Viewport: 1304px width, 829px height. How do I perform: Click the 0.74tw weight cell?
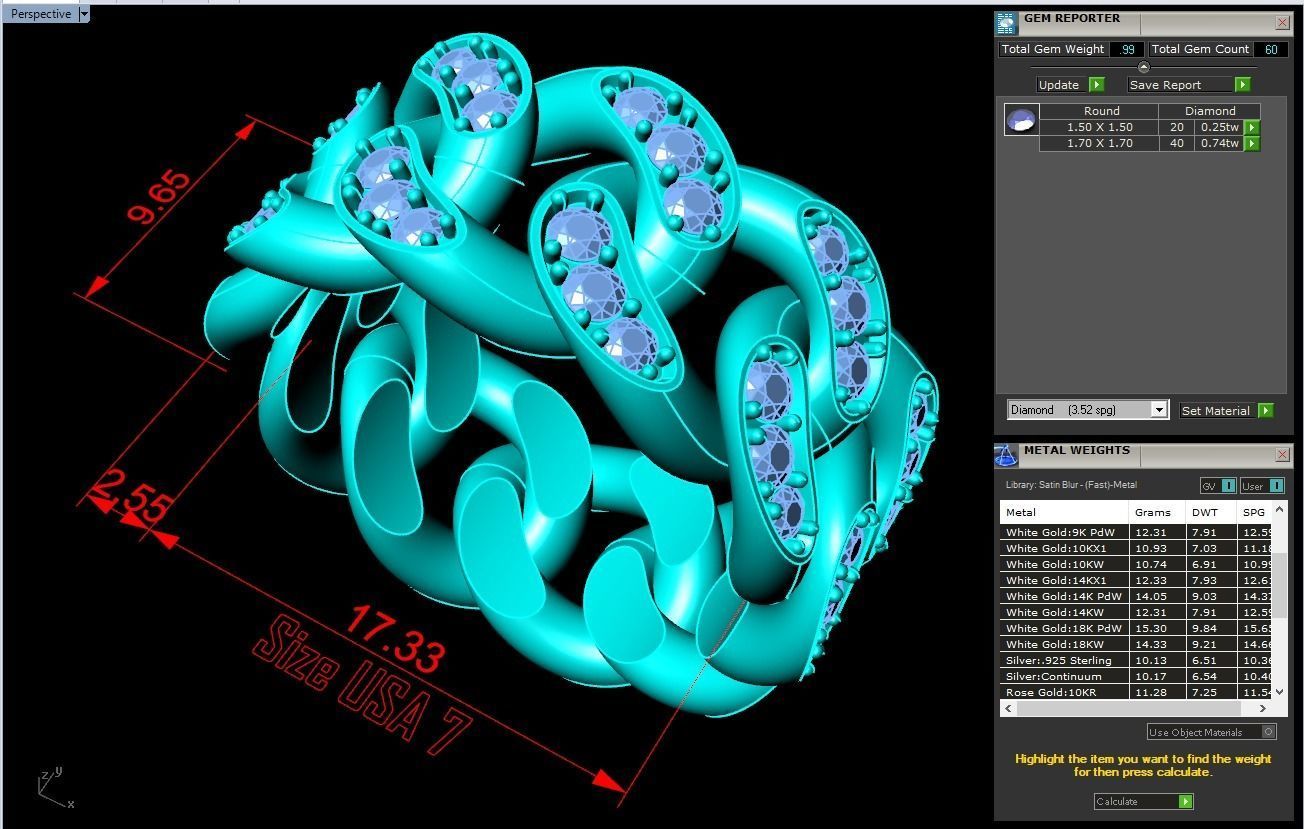pyautogui.click(x=1220, y=143)
